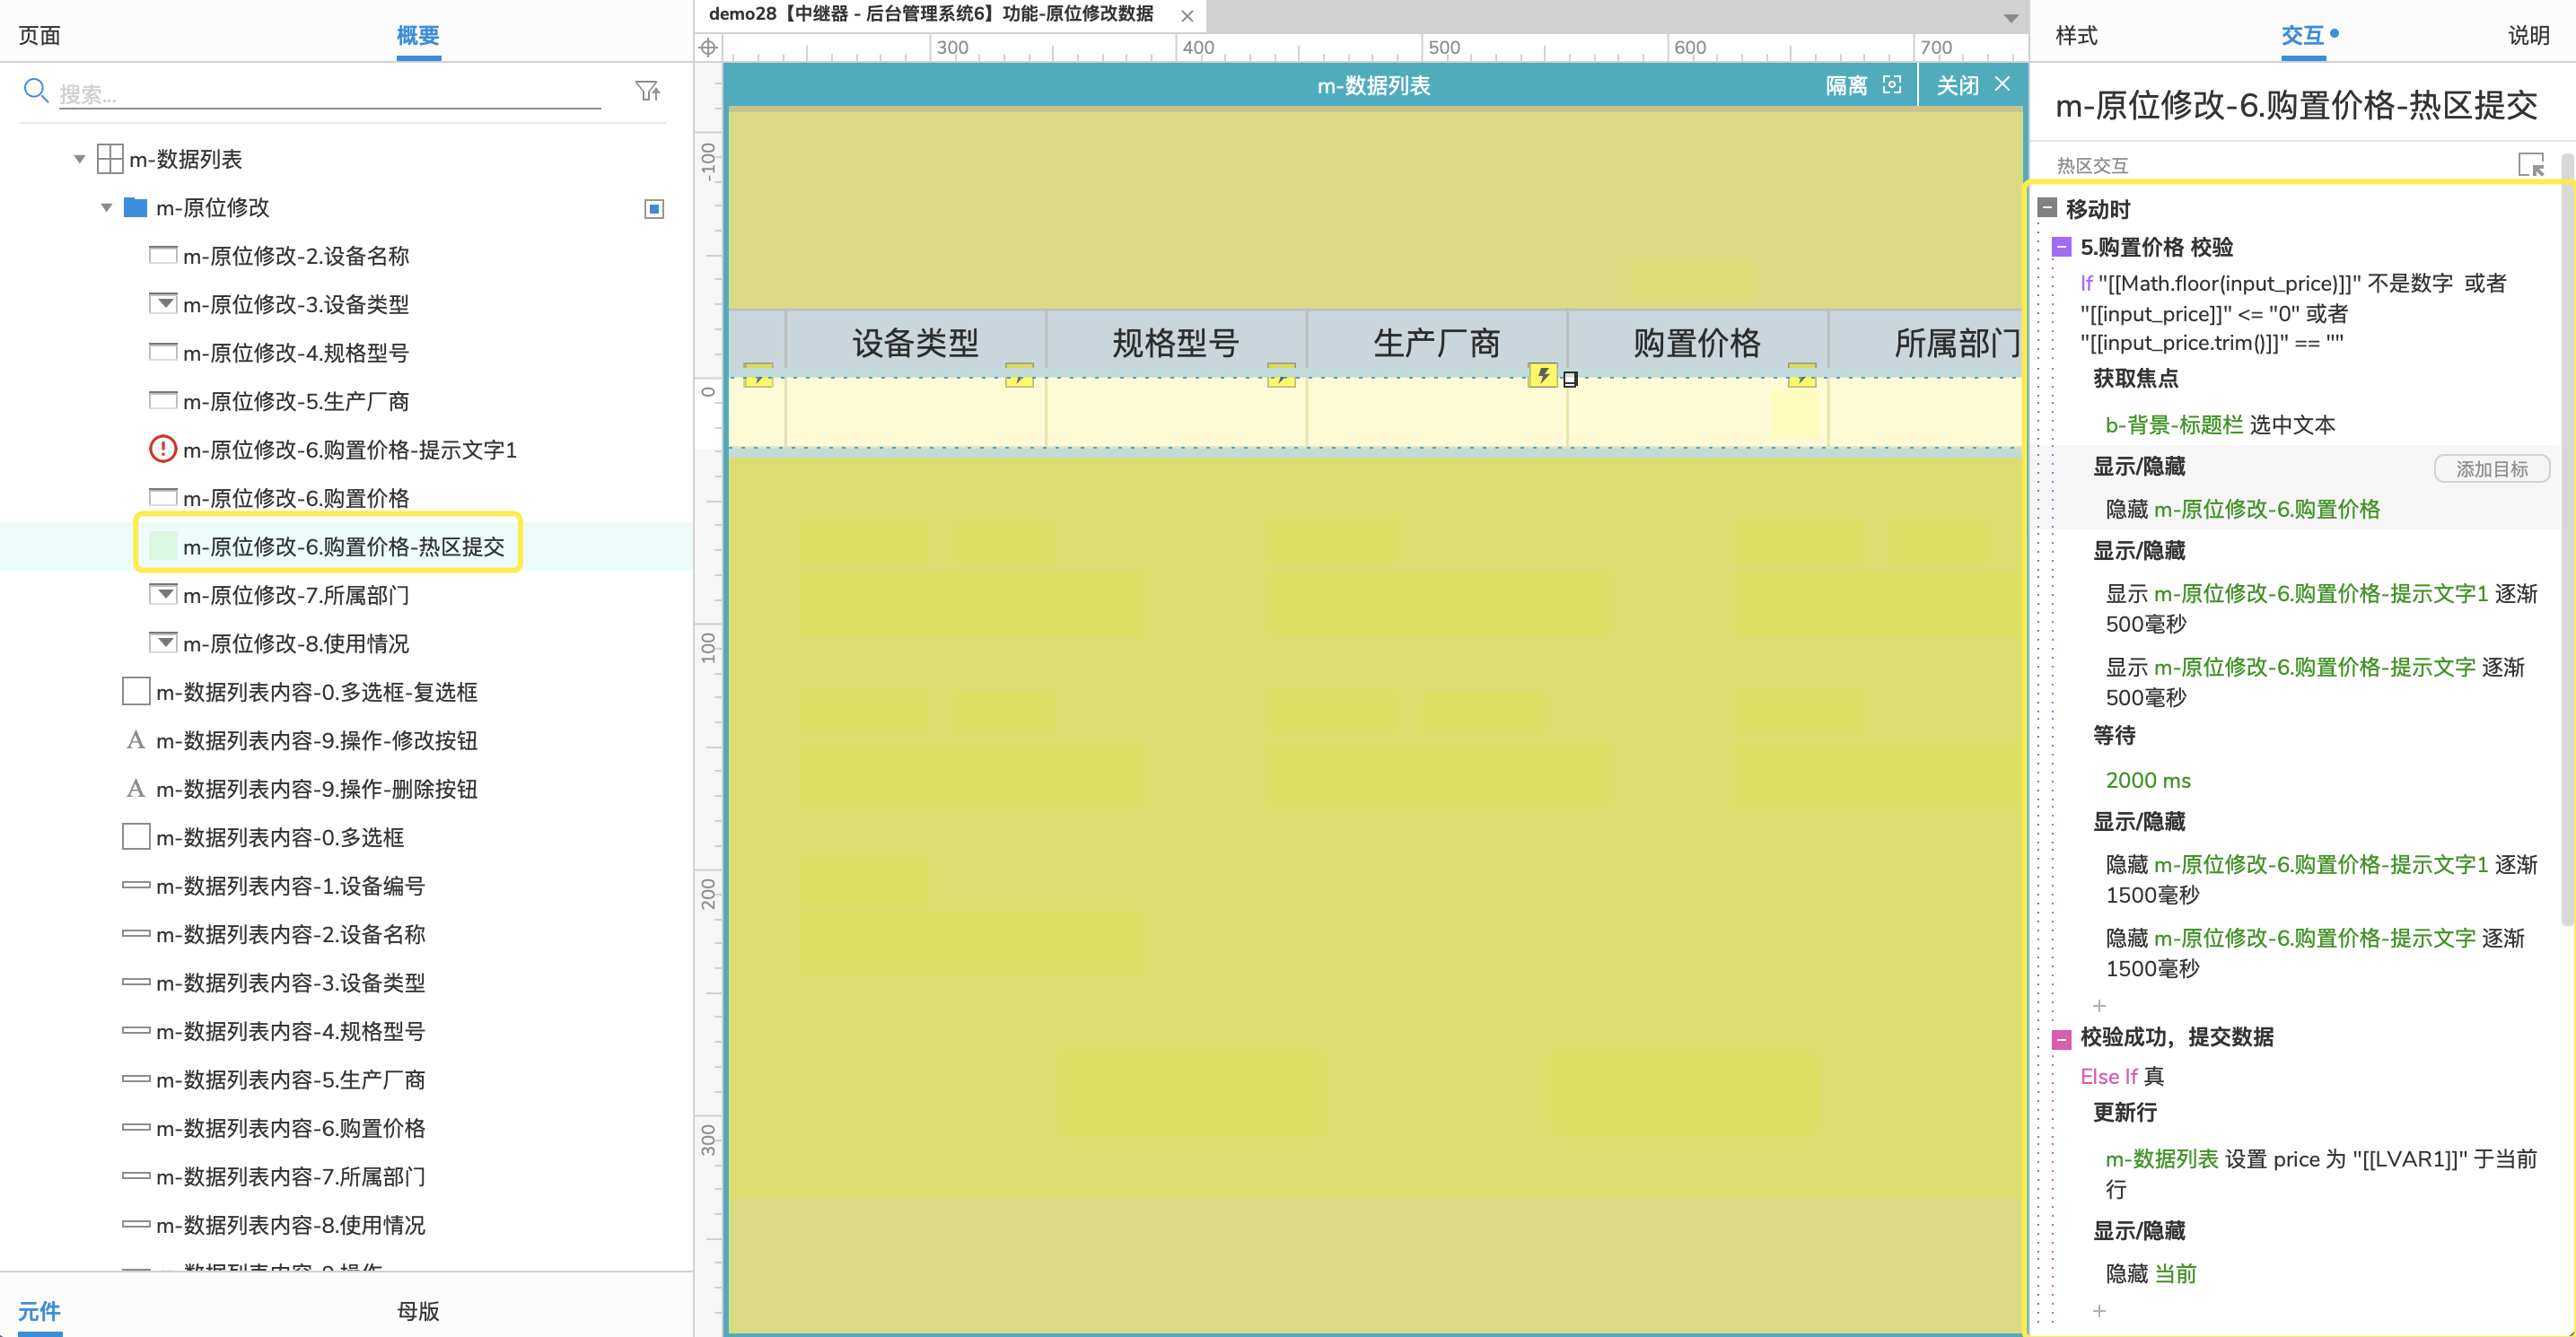Screen dimensions: 2576x1337
Task: Click the 生产厂商 column header on canvas
Action: coord(1436,343)
